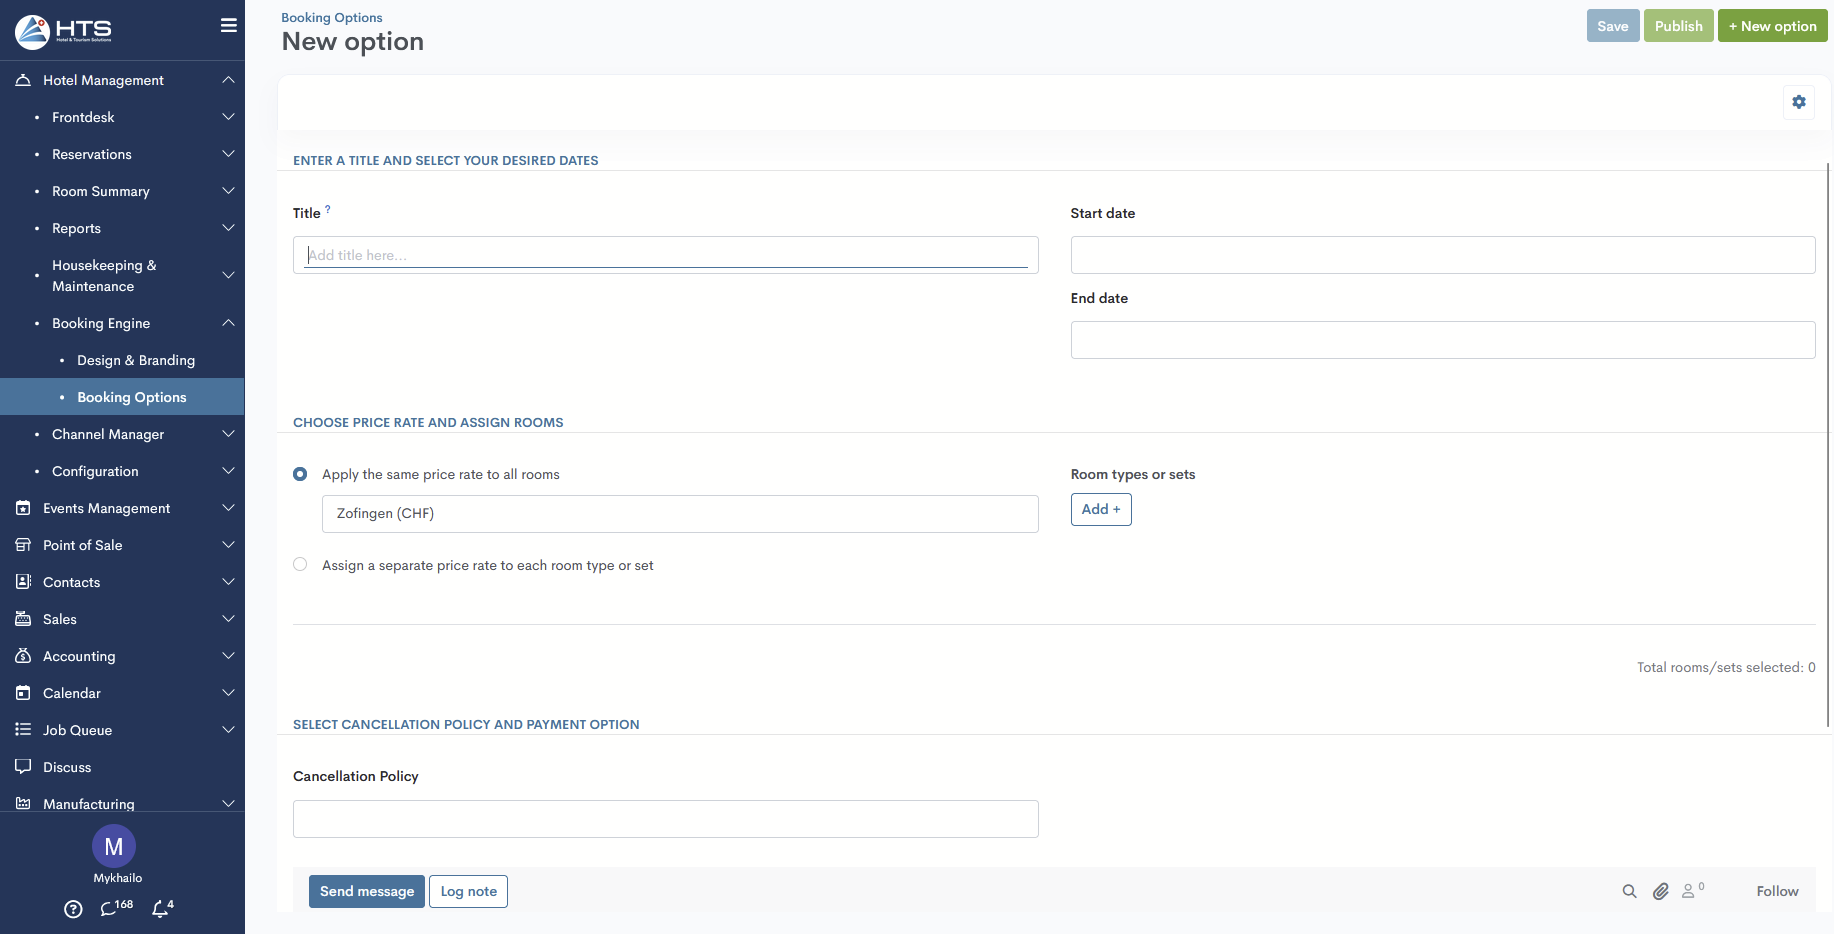Click the Publish button
Image resolution: width=1834 pixels, height=934 pixels.
[x=1678, y=26]
